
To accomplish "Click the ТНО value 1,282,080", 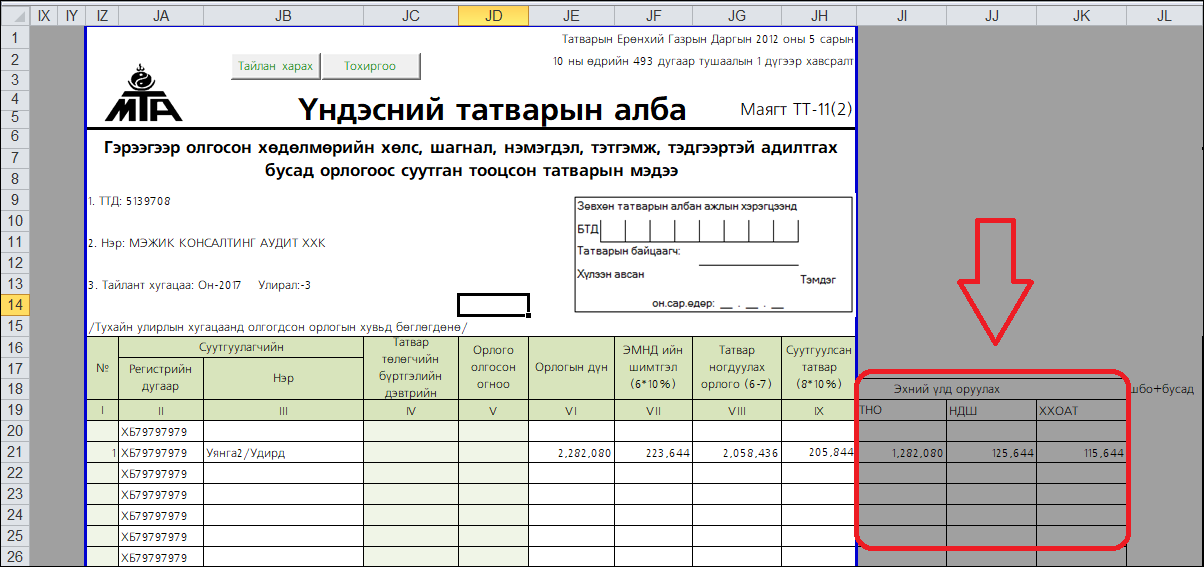I will 902,453.
